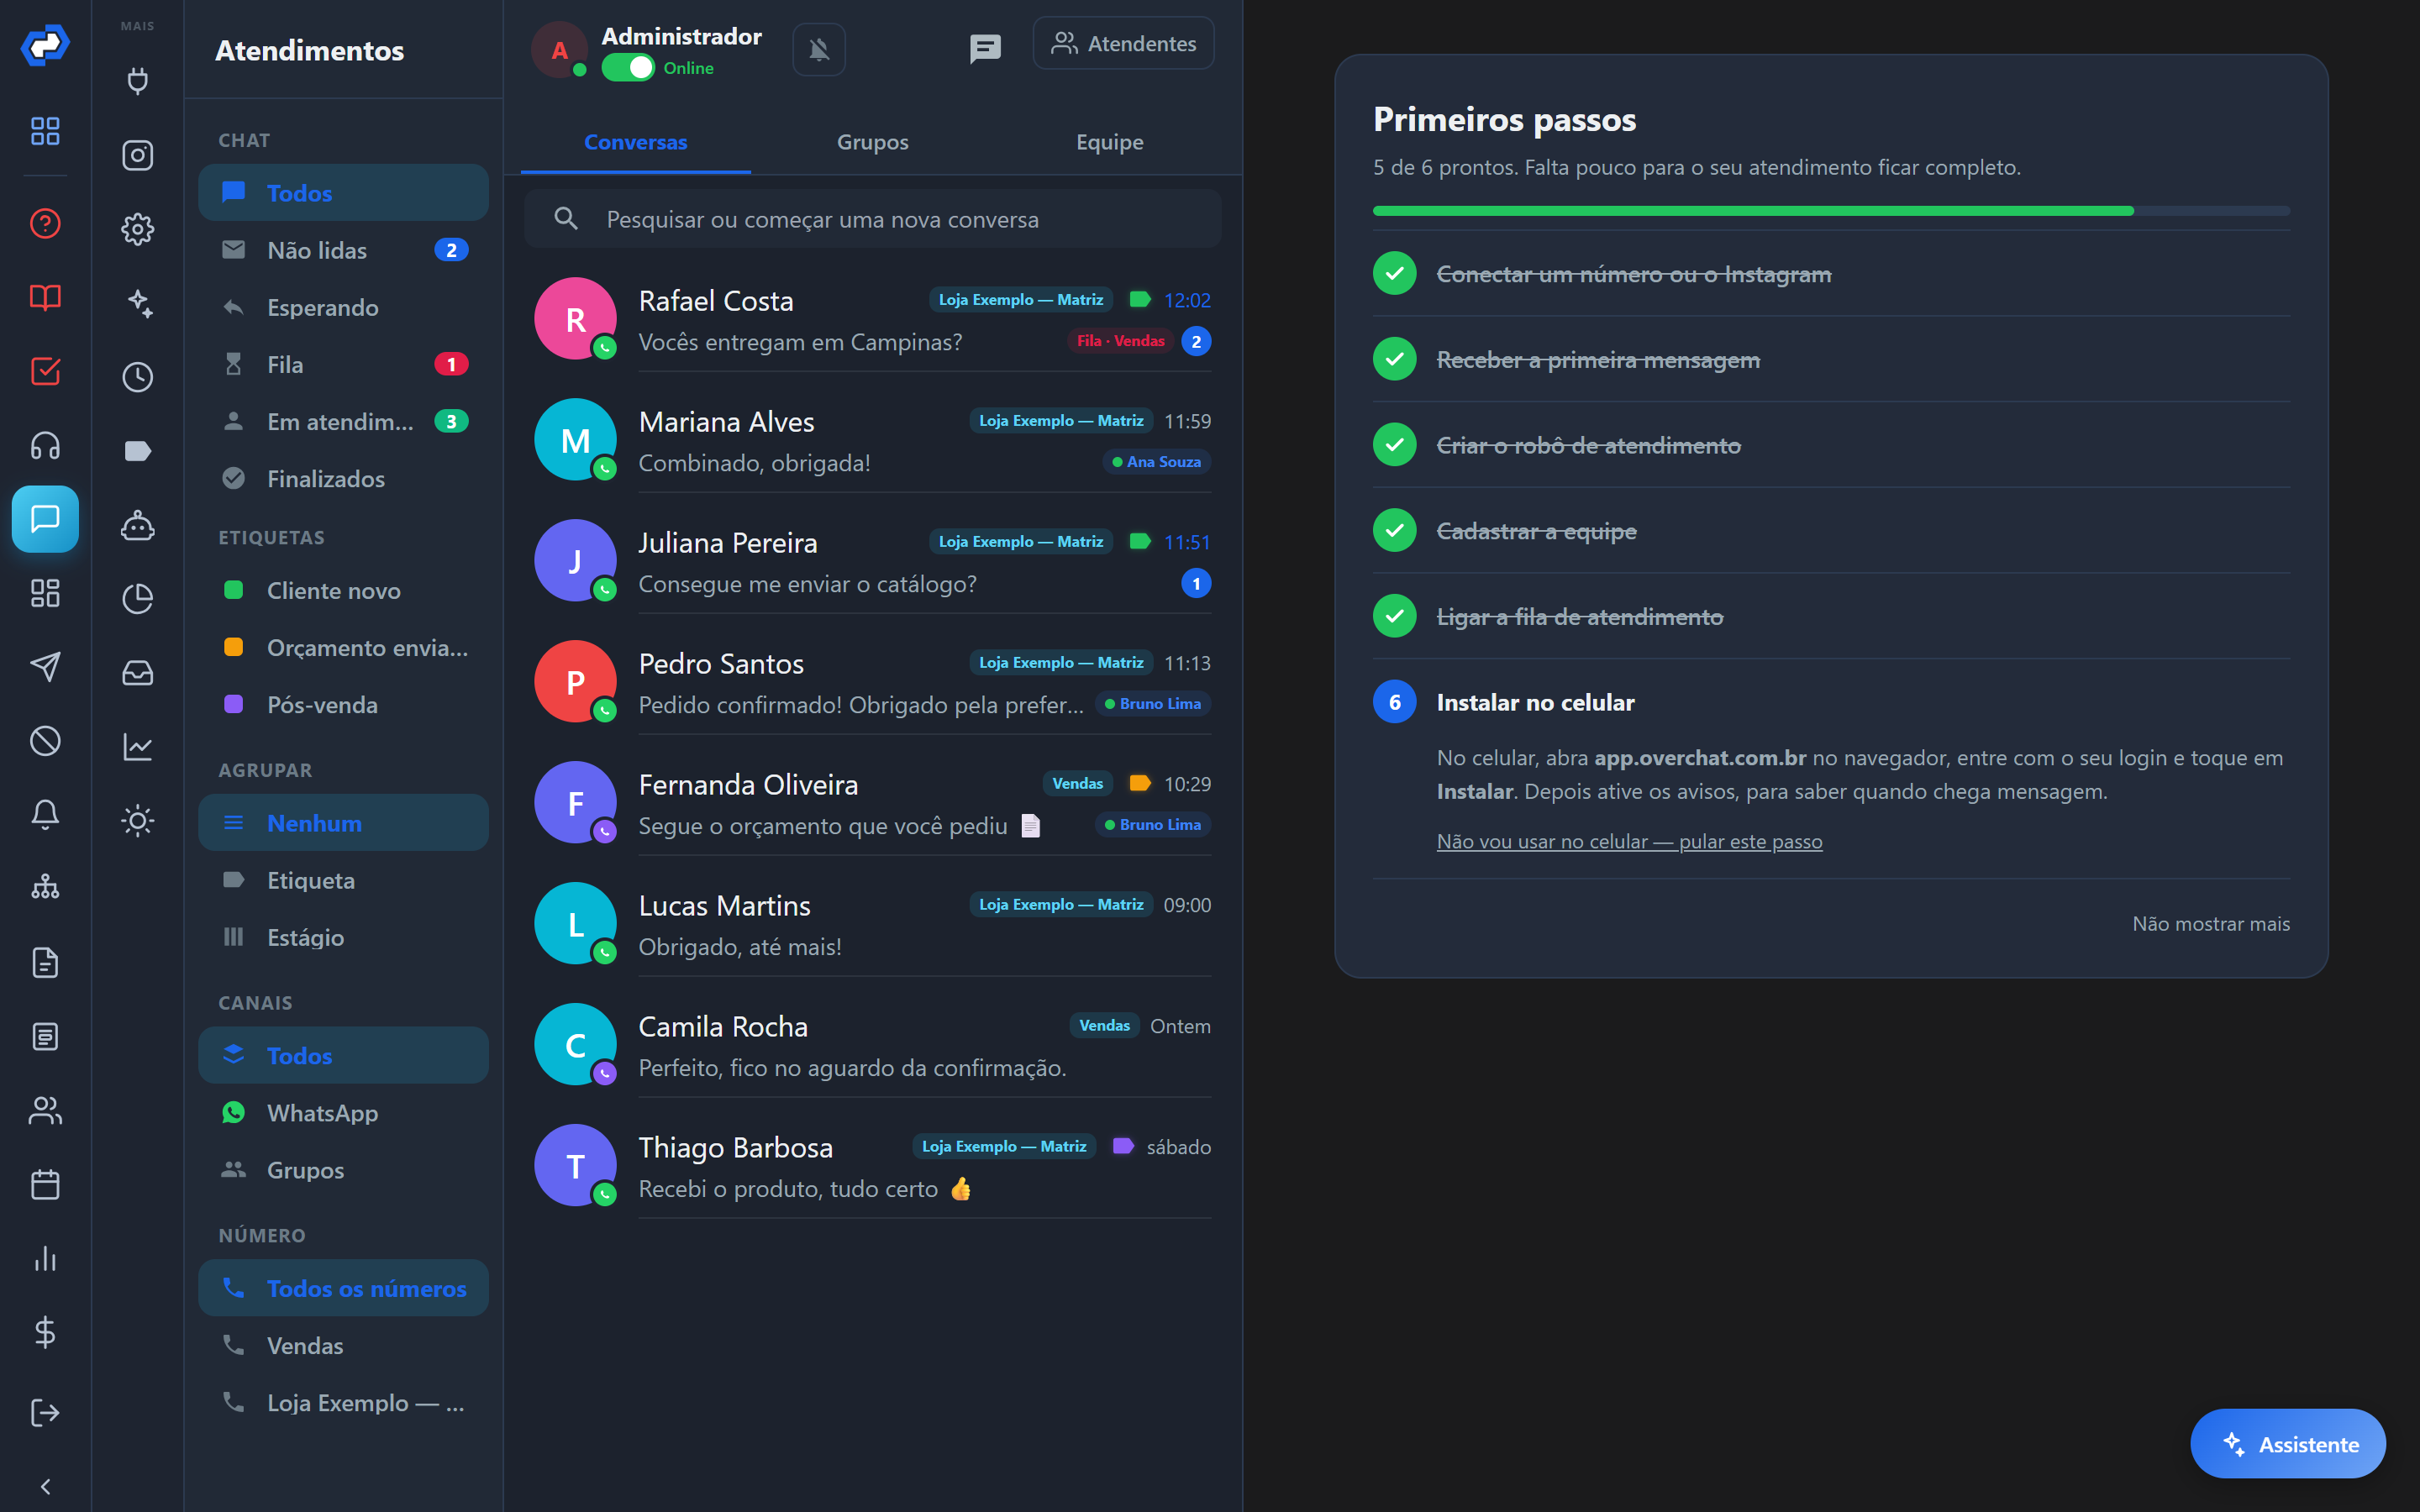This screenshot has height=1512, width=2420.
Task: Open the calendar icon in left rail
Action: coord(45,1184)
